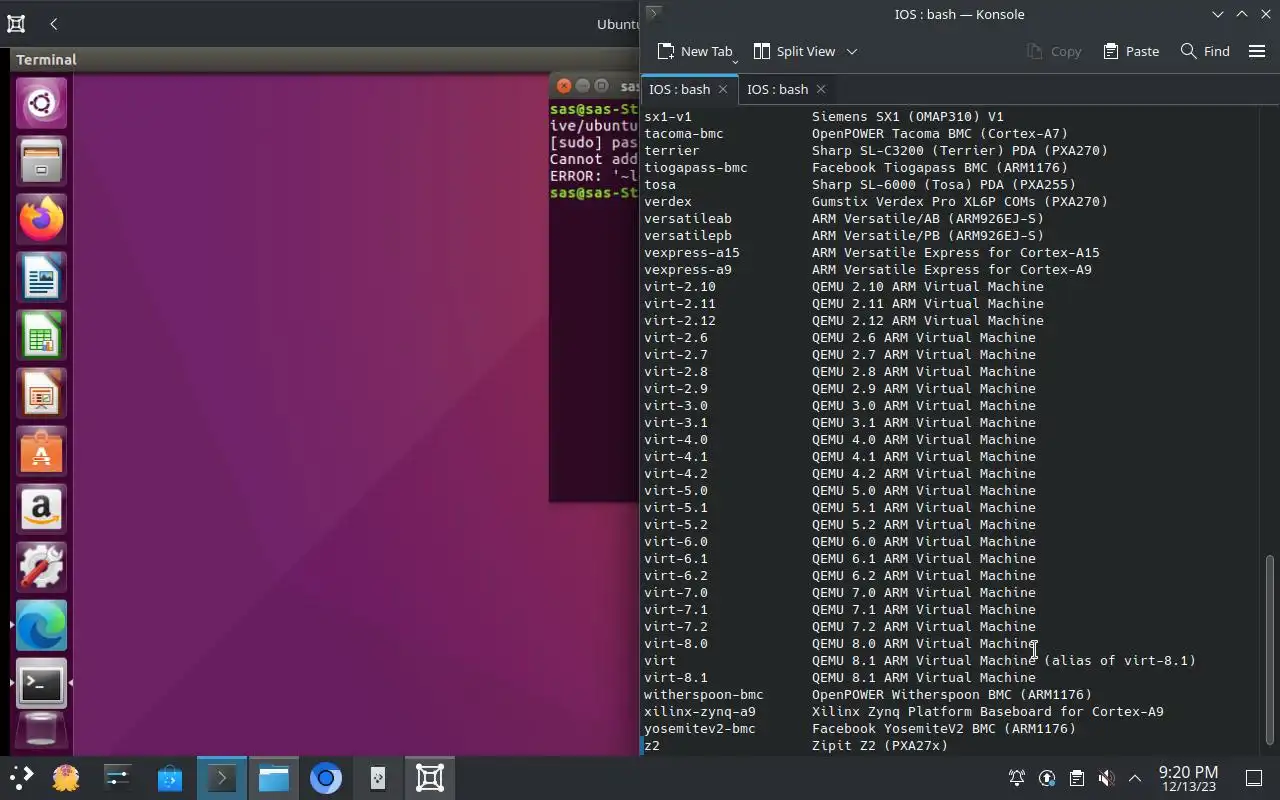Screen dimensions: 1280x800
Task: Close the second IOS : bash tab
Action: point(821,89)
